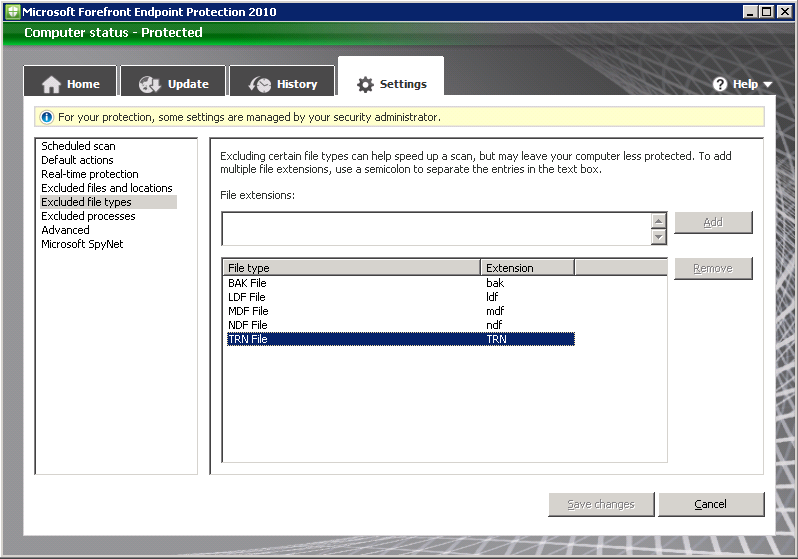Go to Excluded files and locations
The height and width of the screenshot is (559, 798).
point(107,188)
